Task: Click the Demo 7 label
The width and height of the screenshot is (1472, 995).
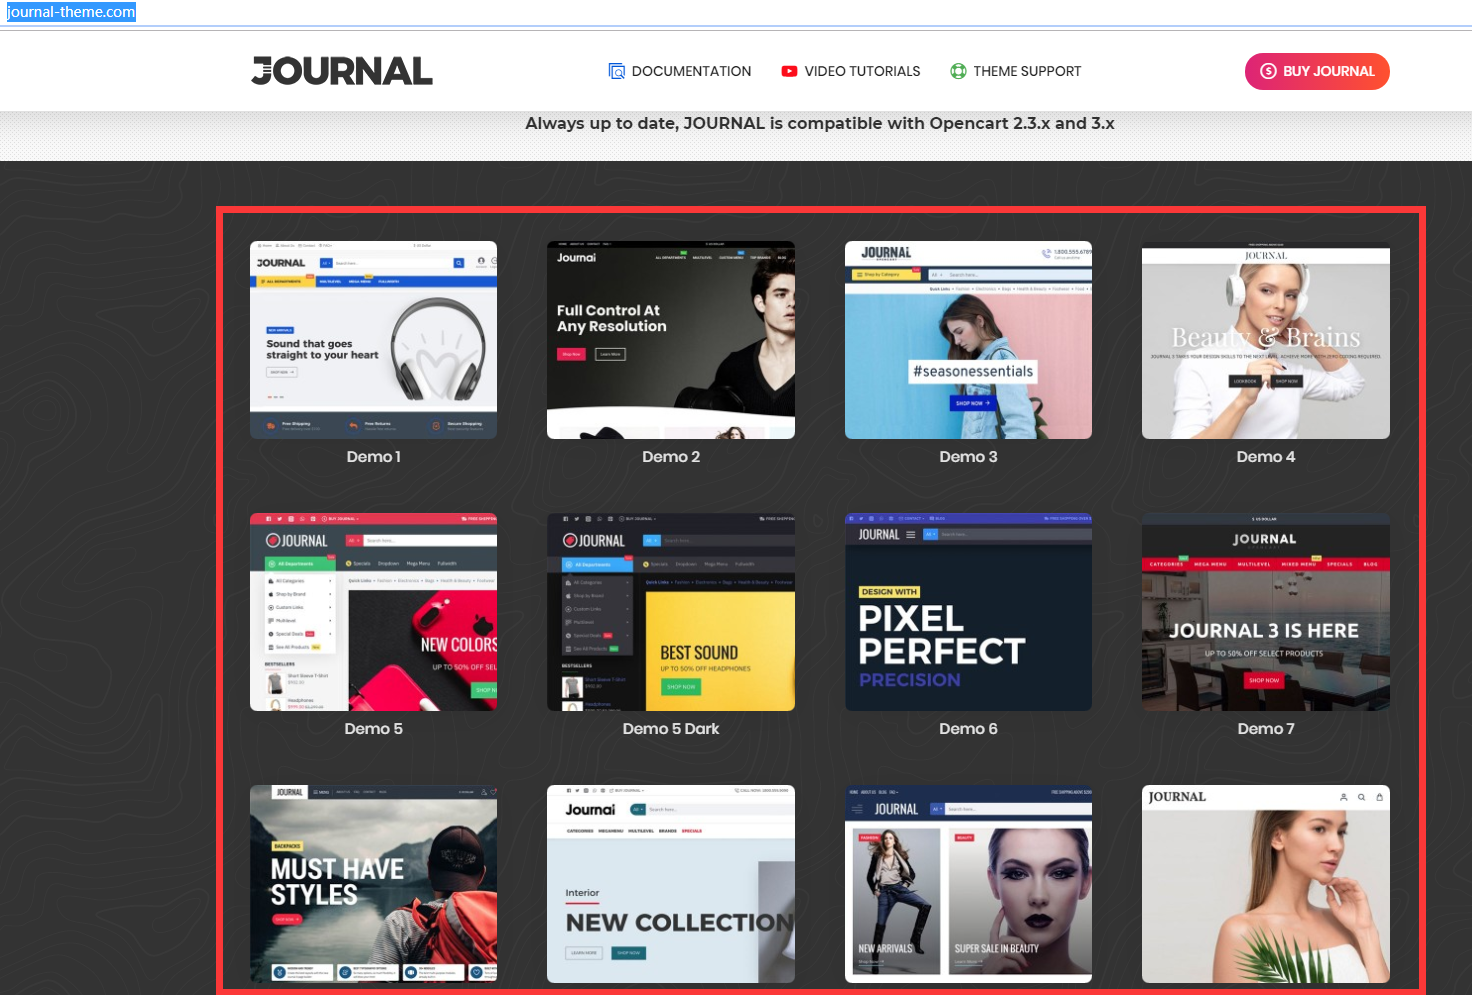Action: 1266,729
